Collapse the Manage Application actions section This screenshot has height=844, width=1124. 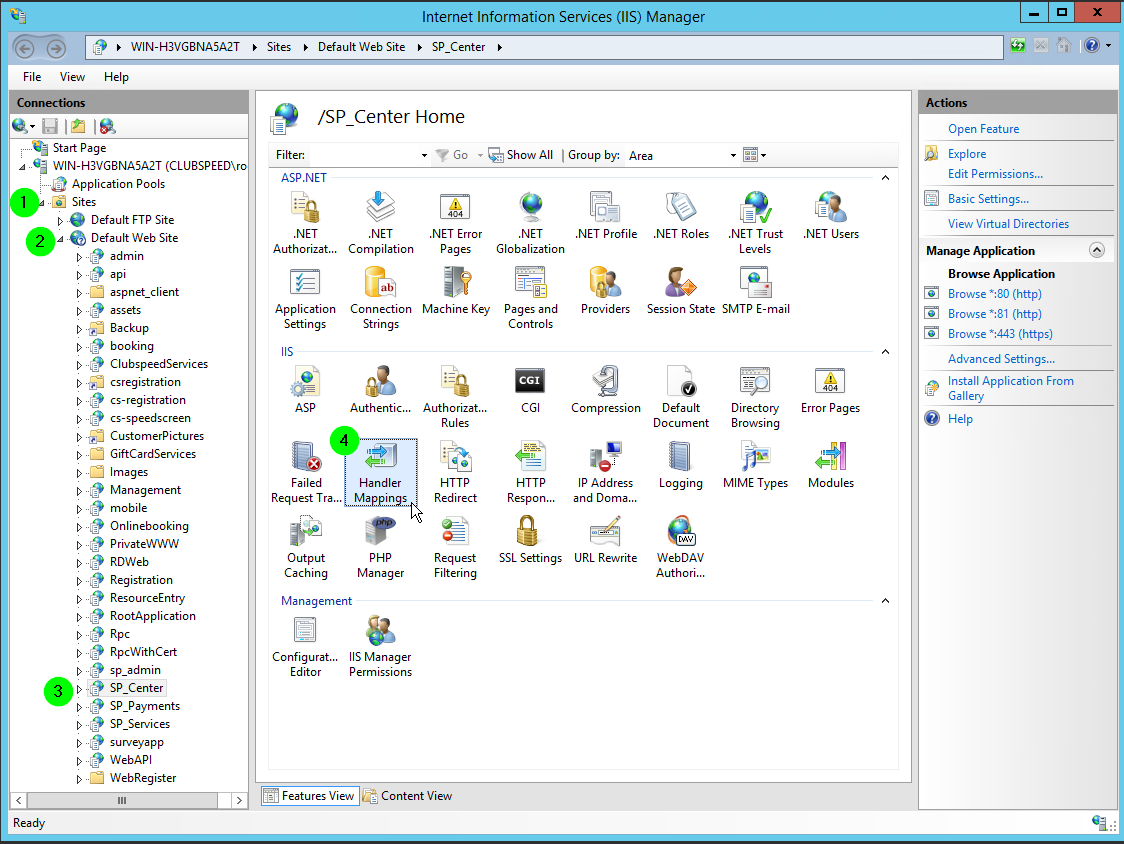click(1097, 250)
